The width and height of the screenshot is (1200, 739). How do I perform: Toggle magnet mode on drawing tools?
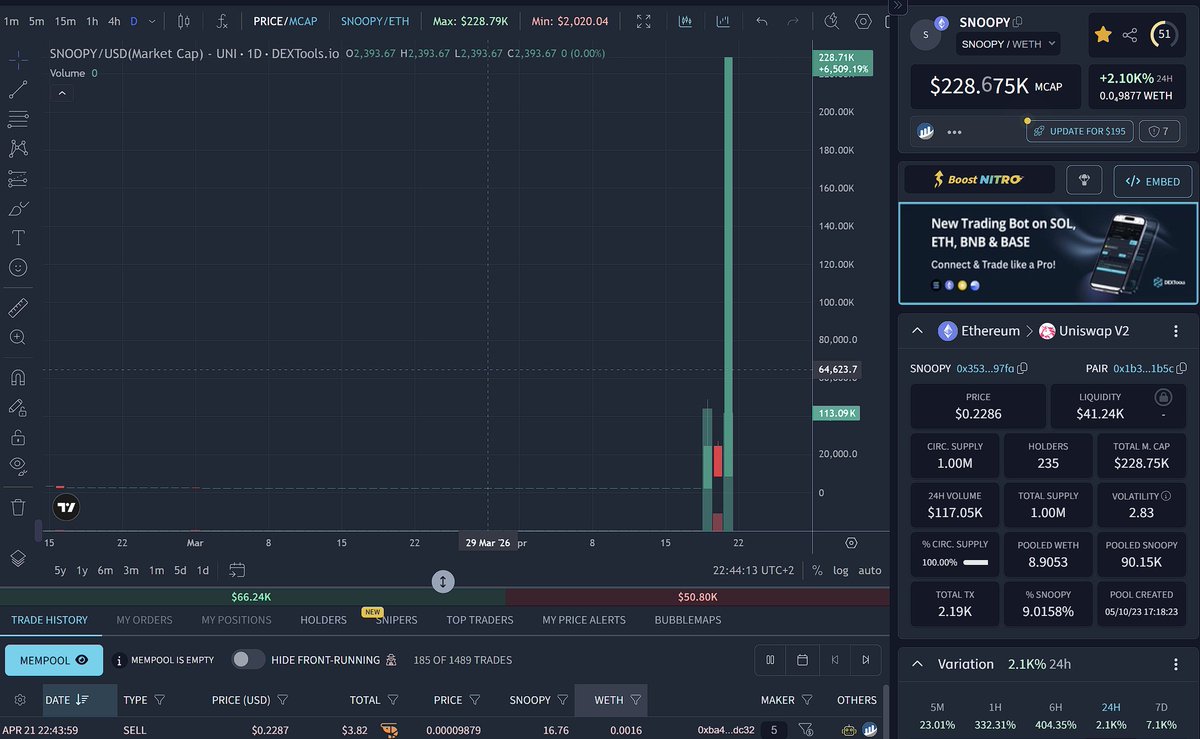click(18, 378)
